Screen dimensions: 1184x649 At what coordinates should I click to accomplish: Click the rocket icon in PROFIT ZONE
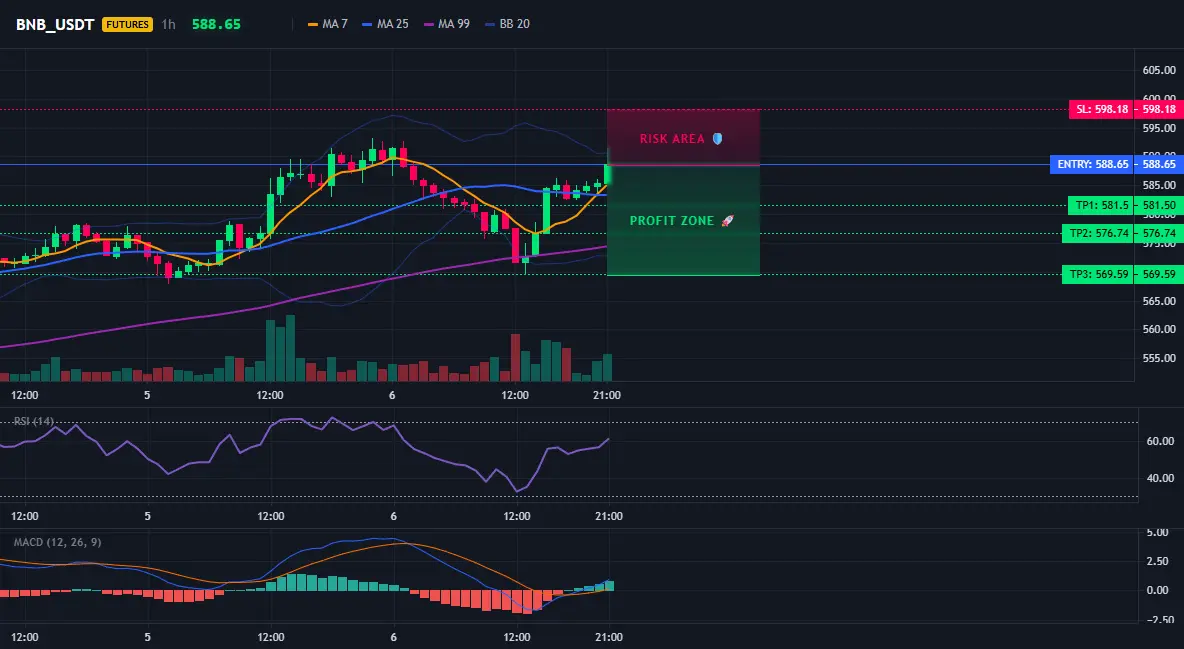tap(727, 221)
